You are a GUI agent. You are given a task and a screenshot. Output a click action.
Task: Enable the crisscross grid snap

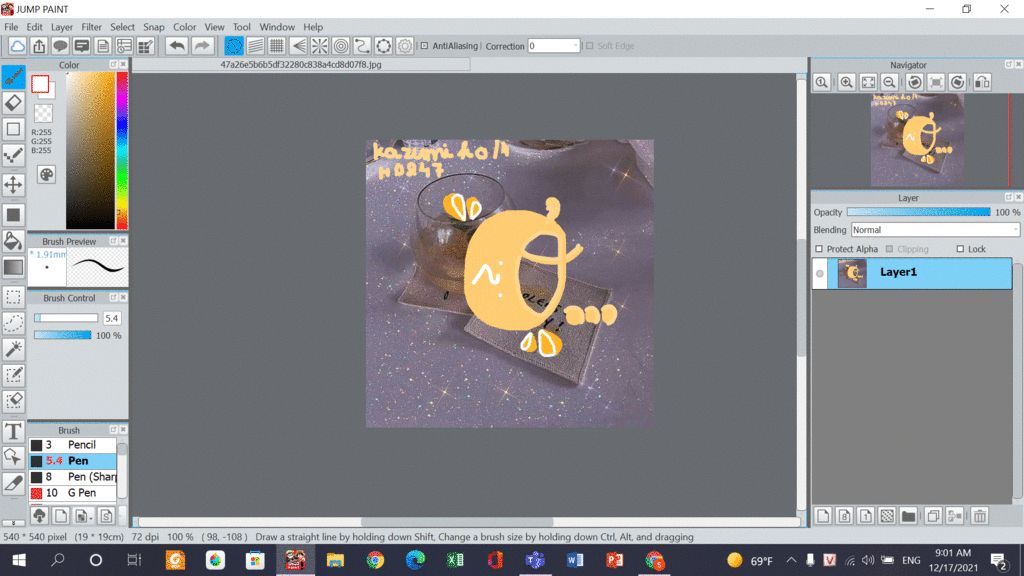pyautogui.click(x=277, y=46)
